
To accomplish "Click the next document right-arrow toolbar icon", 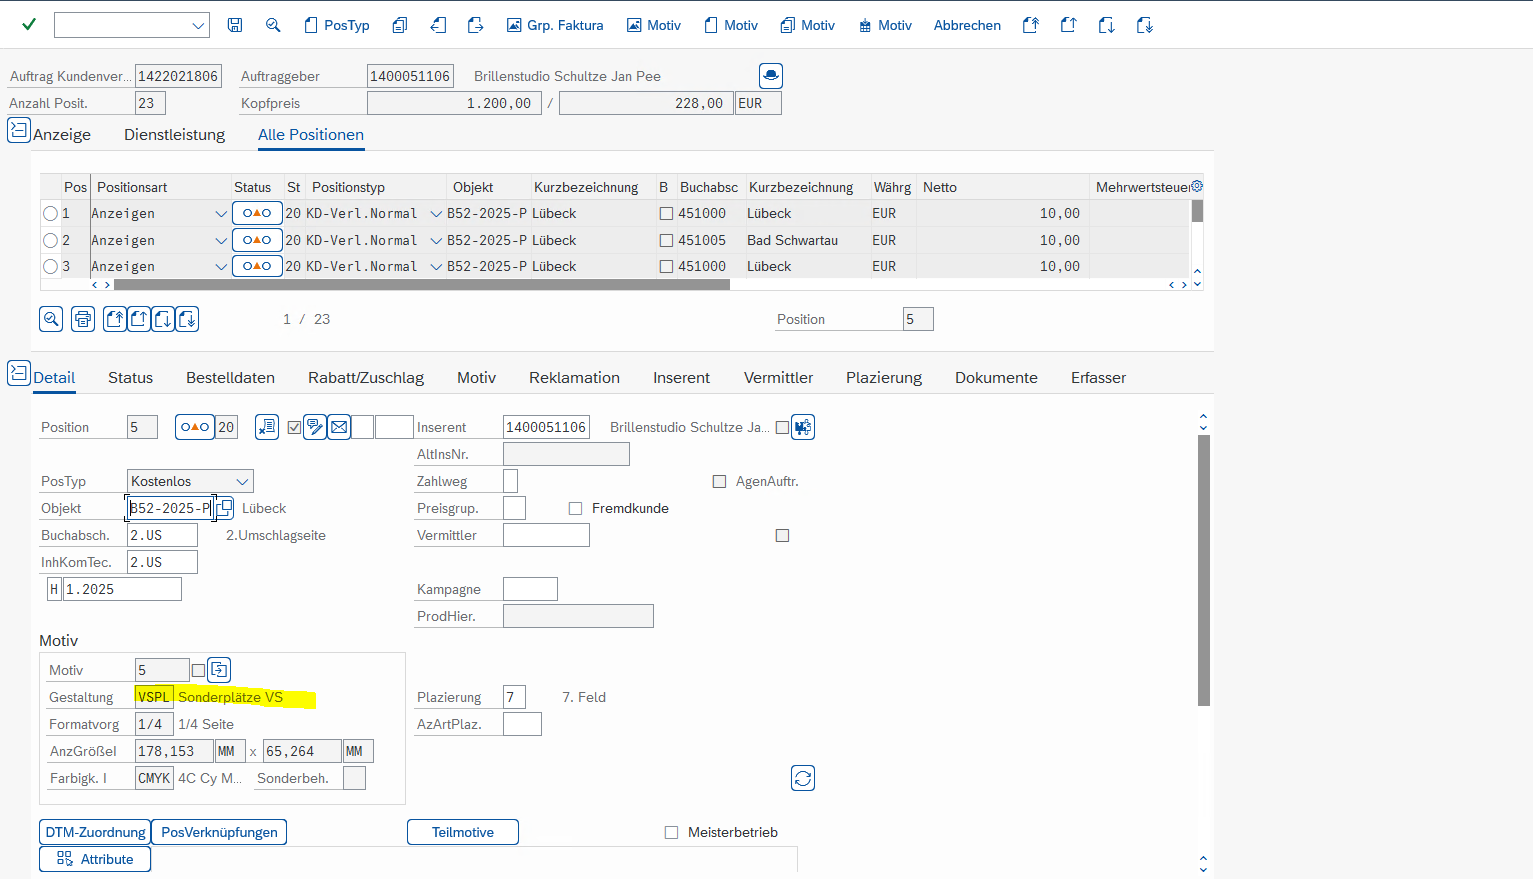I will [476, 25].
